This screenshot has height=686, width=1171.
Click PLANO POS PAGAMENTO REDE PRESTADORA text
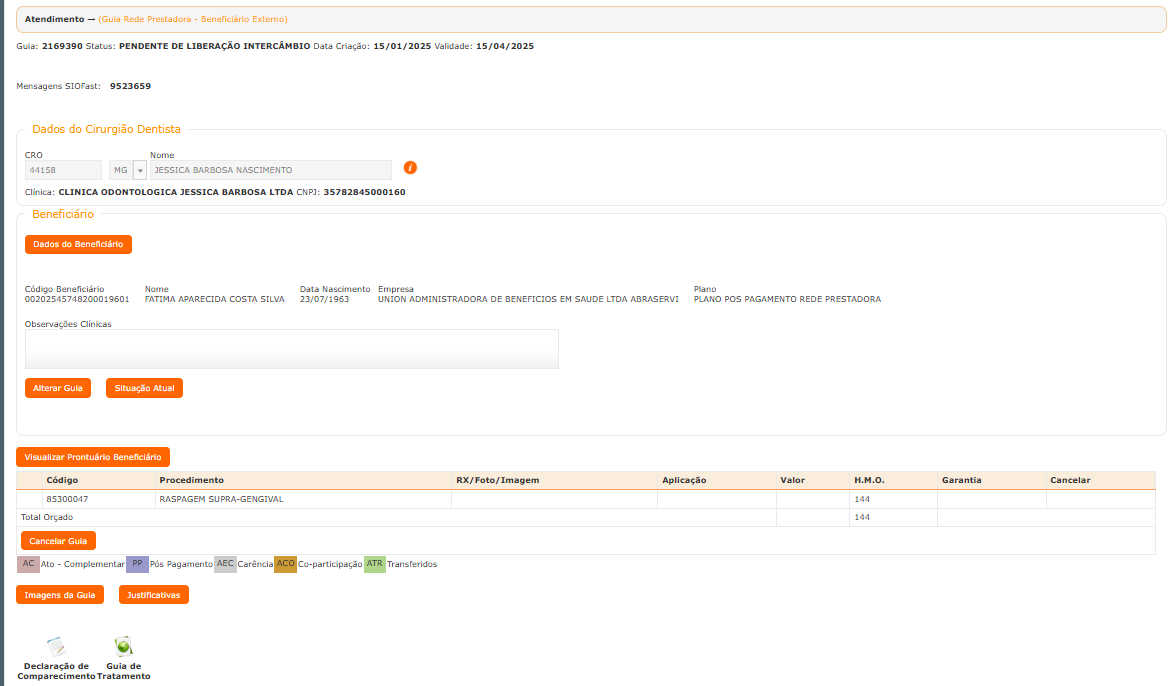click(787, 299)
